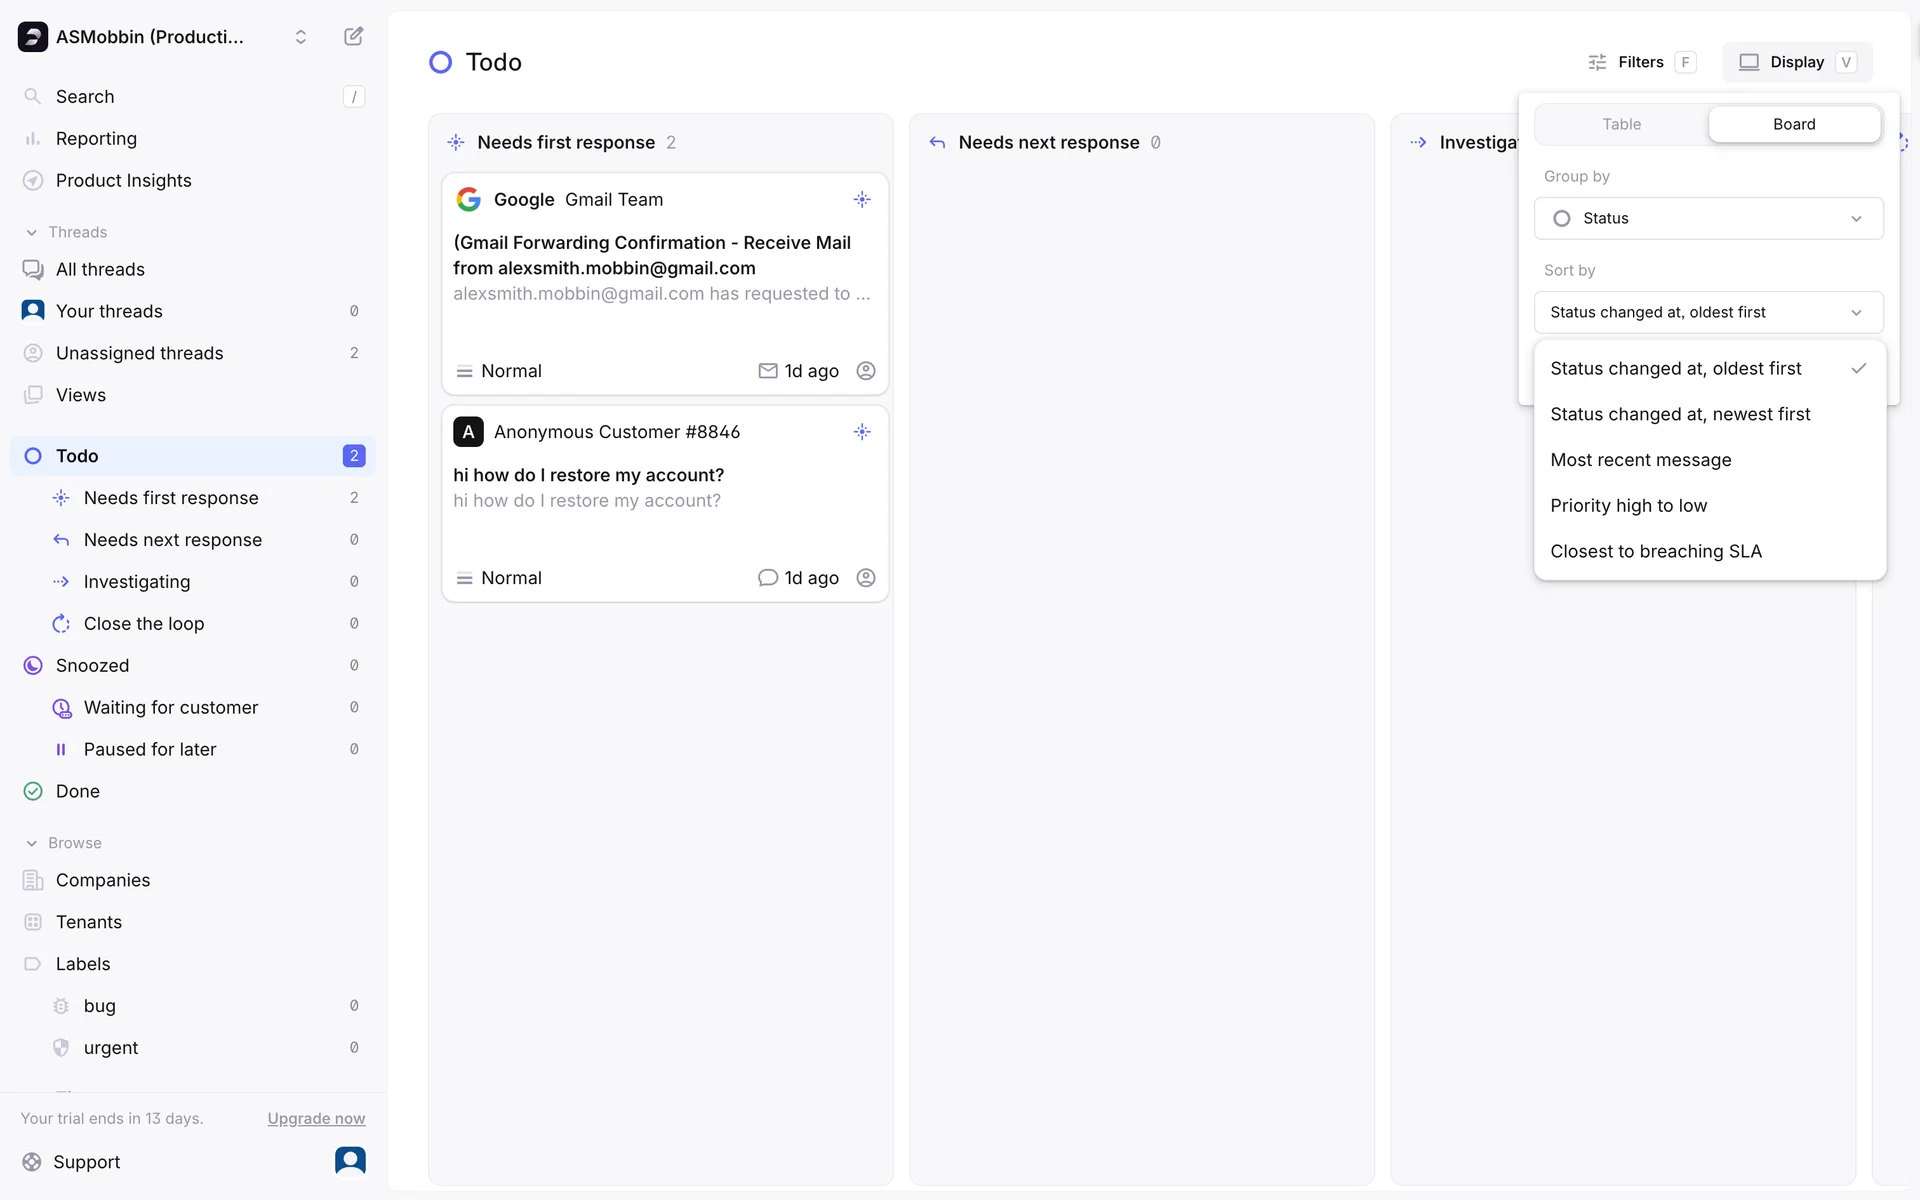Click the user avatar next to Support
Screen dimensions: 1920x1200
[350, 1161]
